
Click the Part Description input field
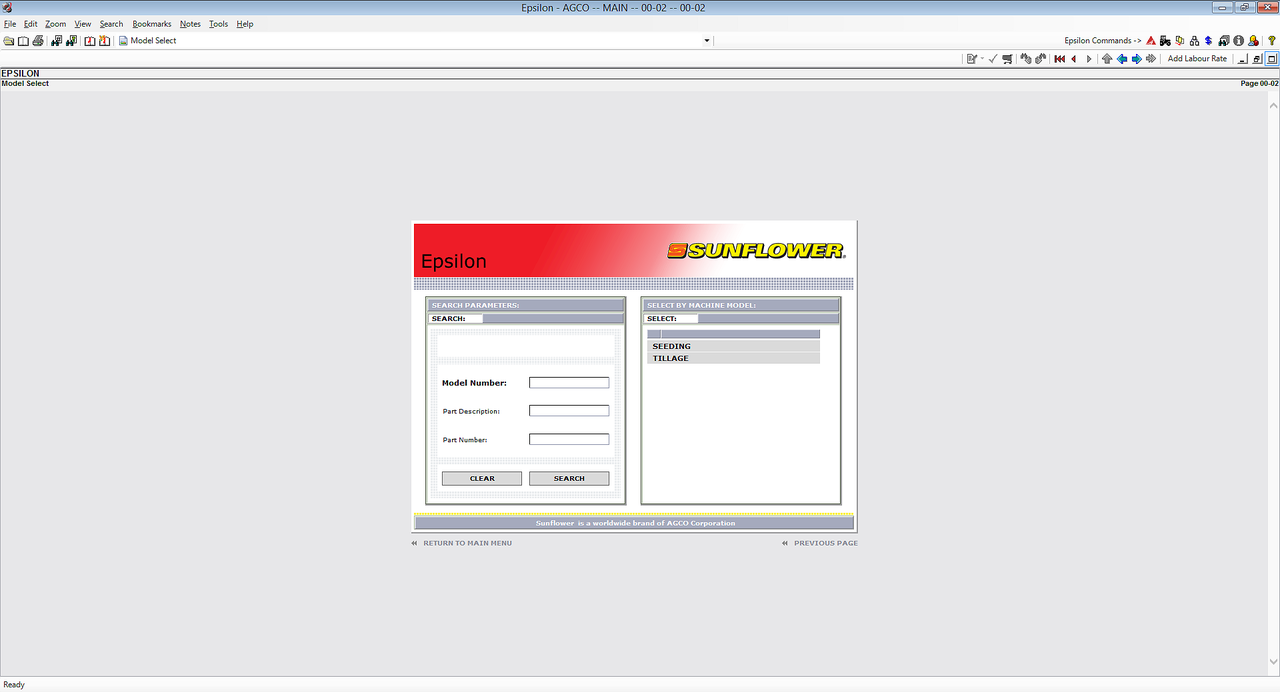pyautogui.click(x=569, y=411)
